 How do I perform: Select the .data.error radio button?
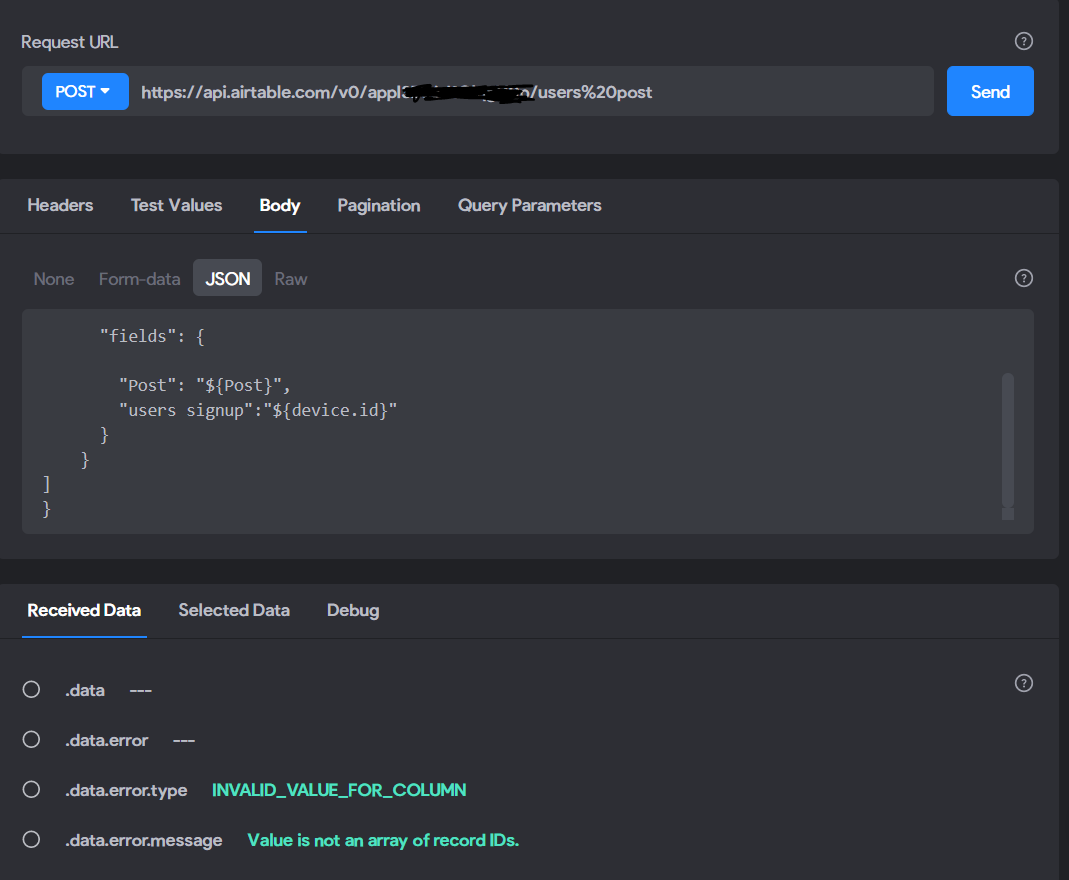(31, 740)
